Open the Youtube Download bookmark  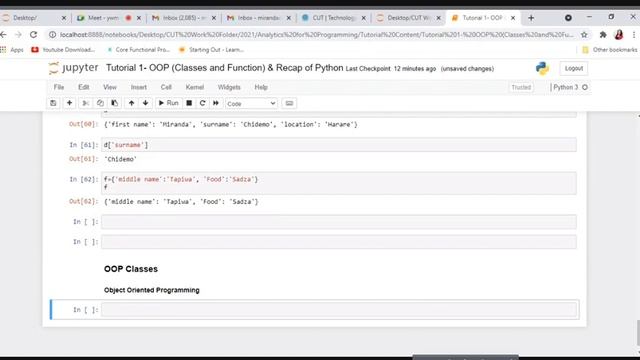tap(63, 50)
